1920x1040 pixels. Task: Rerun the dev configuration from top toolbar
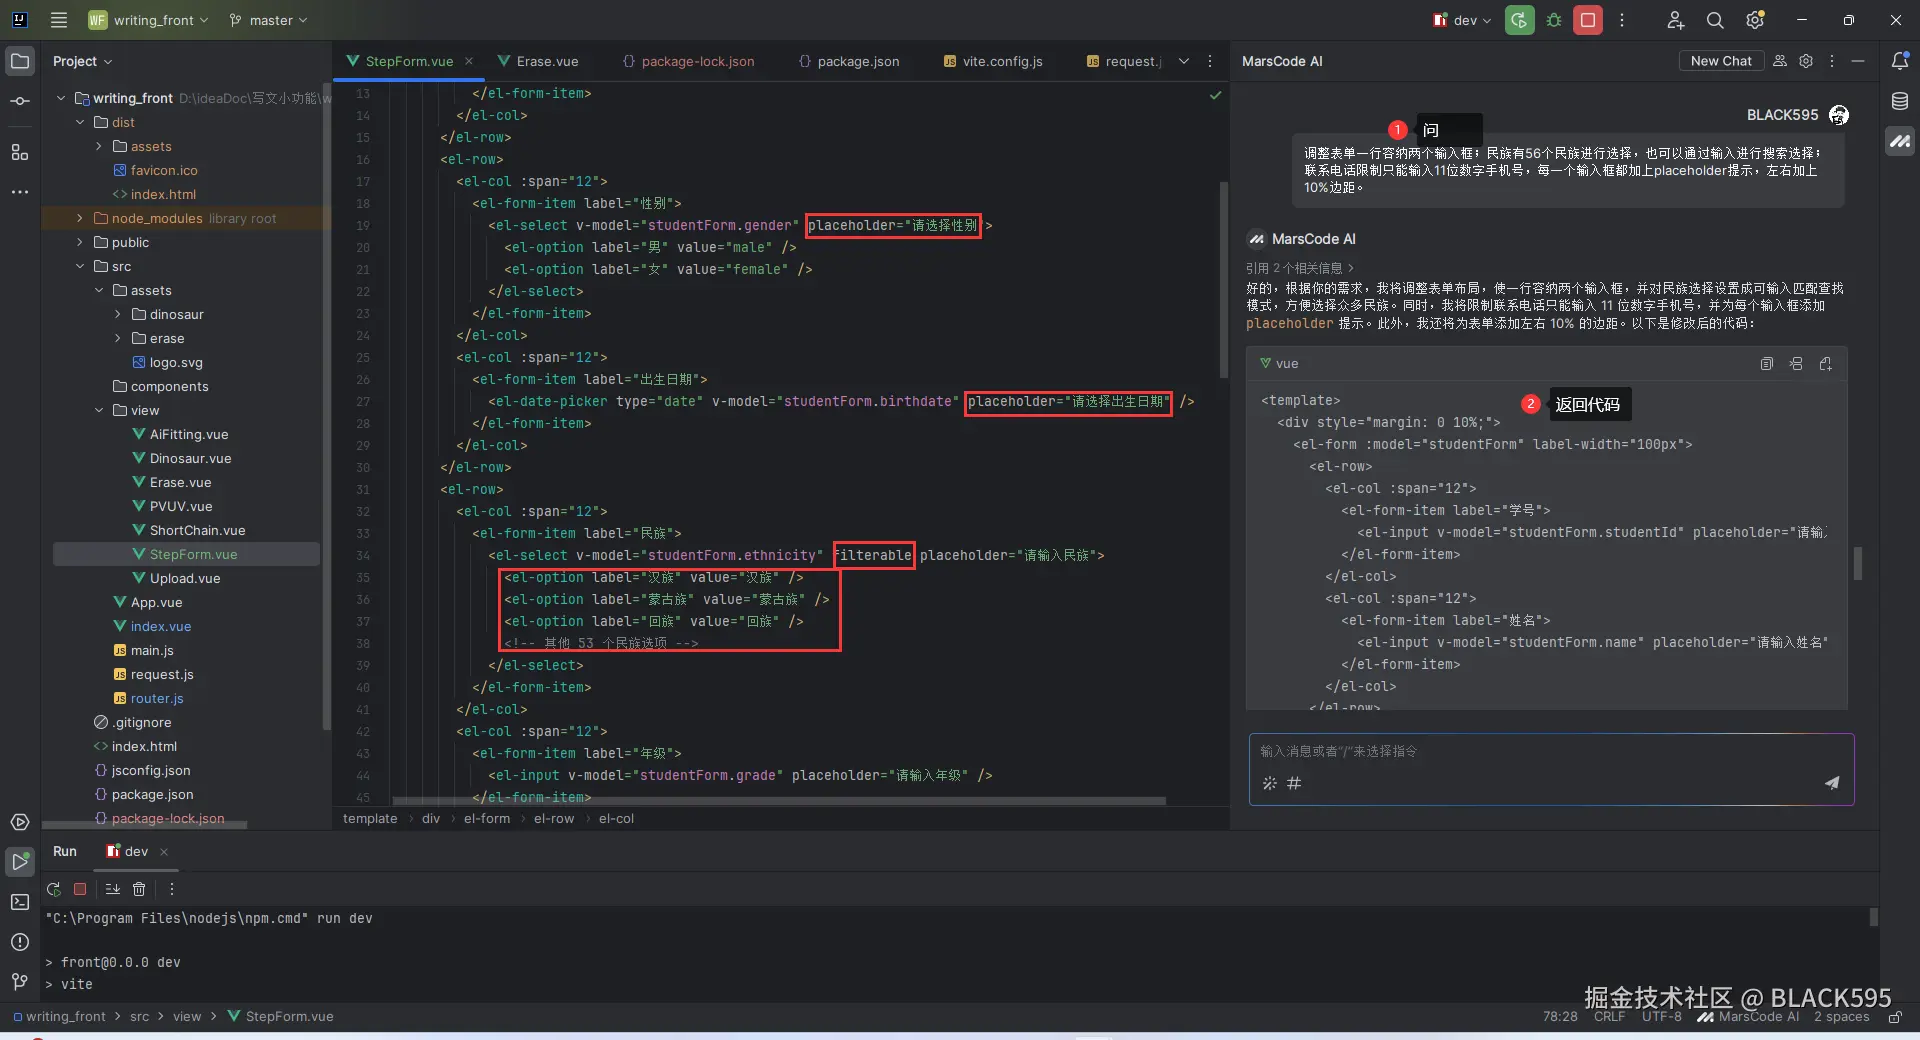[1519, 20]
